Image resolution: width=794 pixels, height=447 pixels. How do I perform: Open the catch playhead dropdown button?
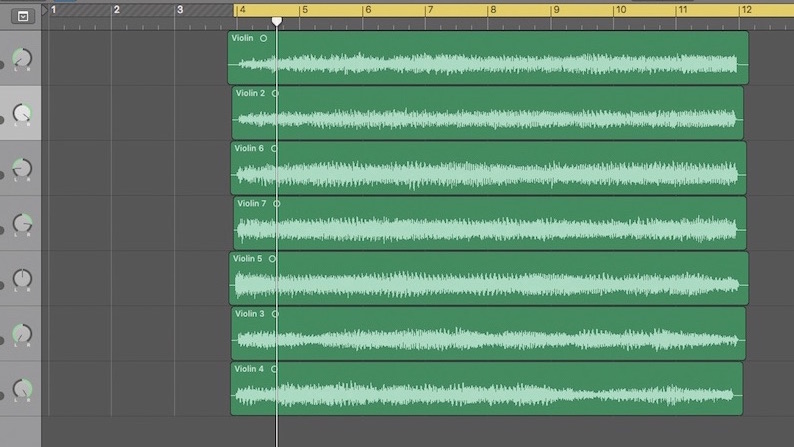click(x=23, y=16)
